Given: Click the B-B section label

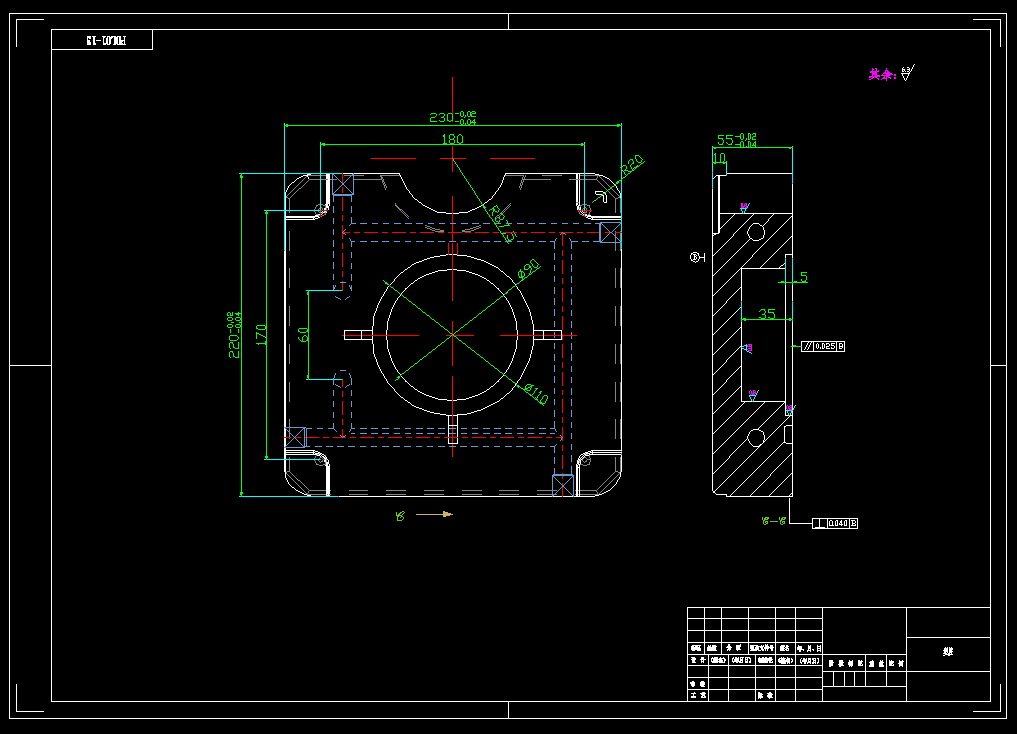Looking at the screenshot, I should pyautogui.click(x=774, y=521).
